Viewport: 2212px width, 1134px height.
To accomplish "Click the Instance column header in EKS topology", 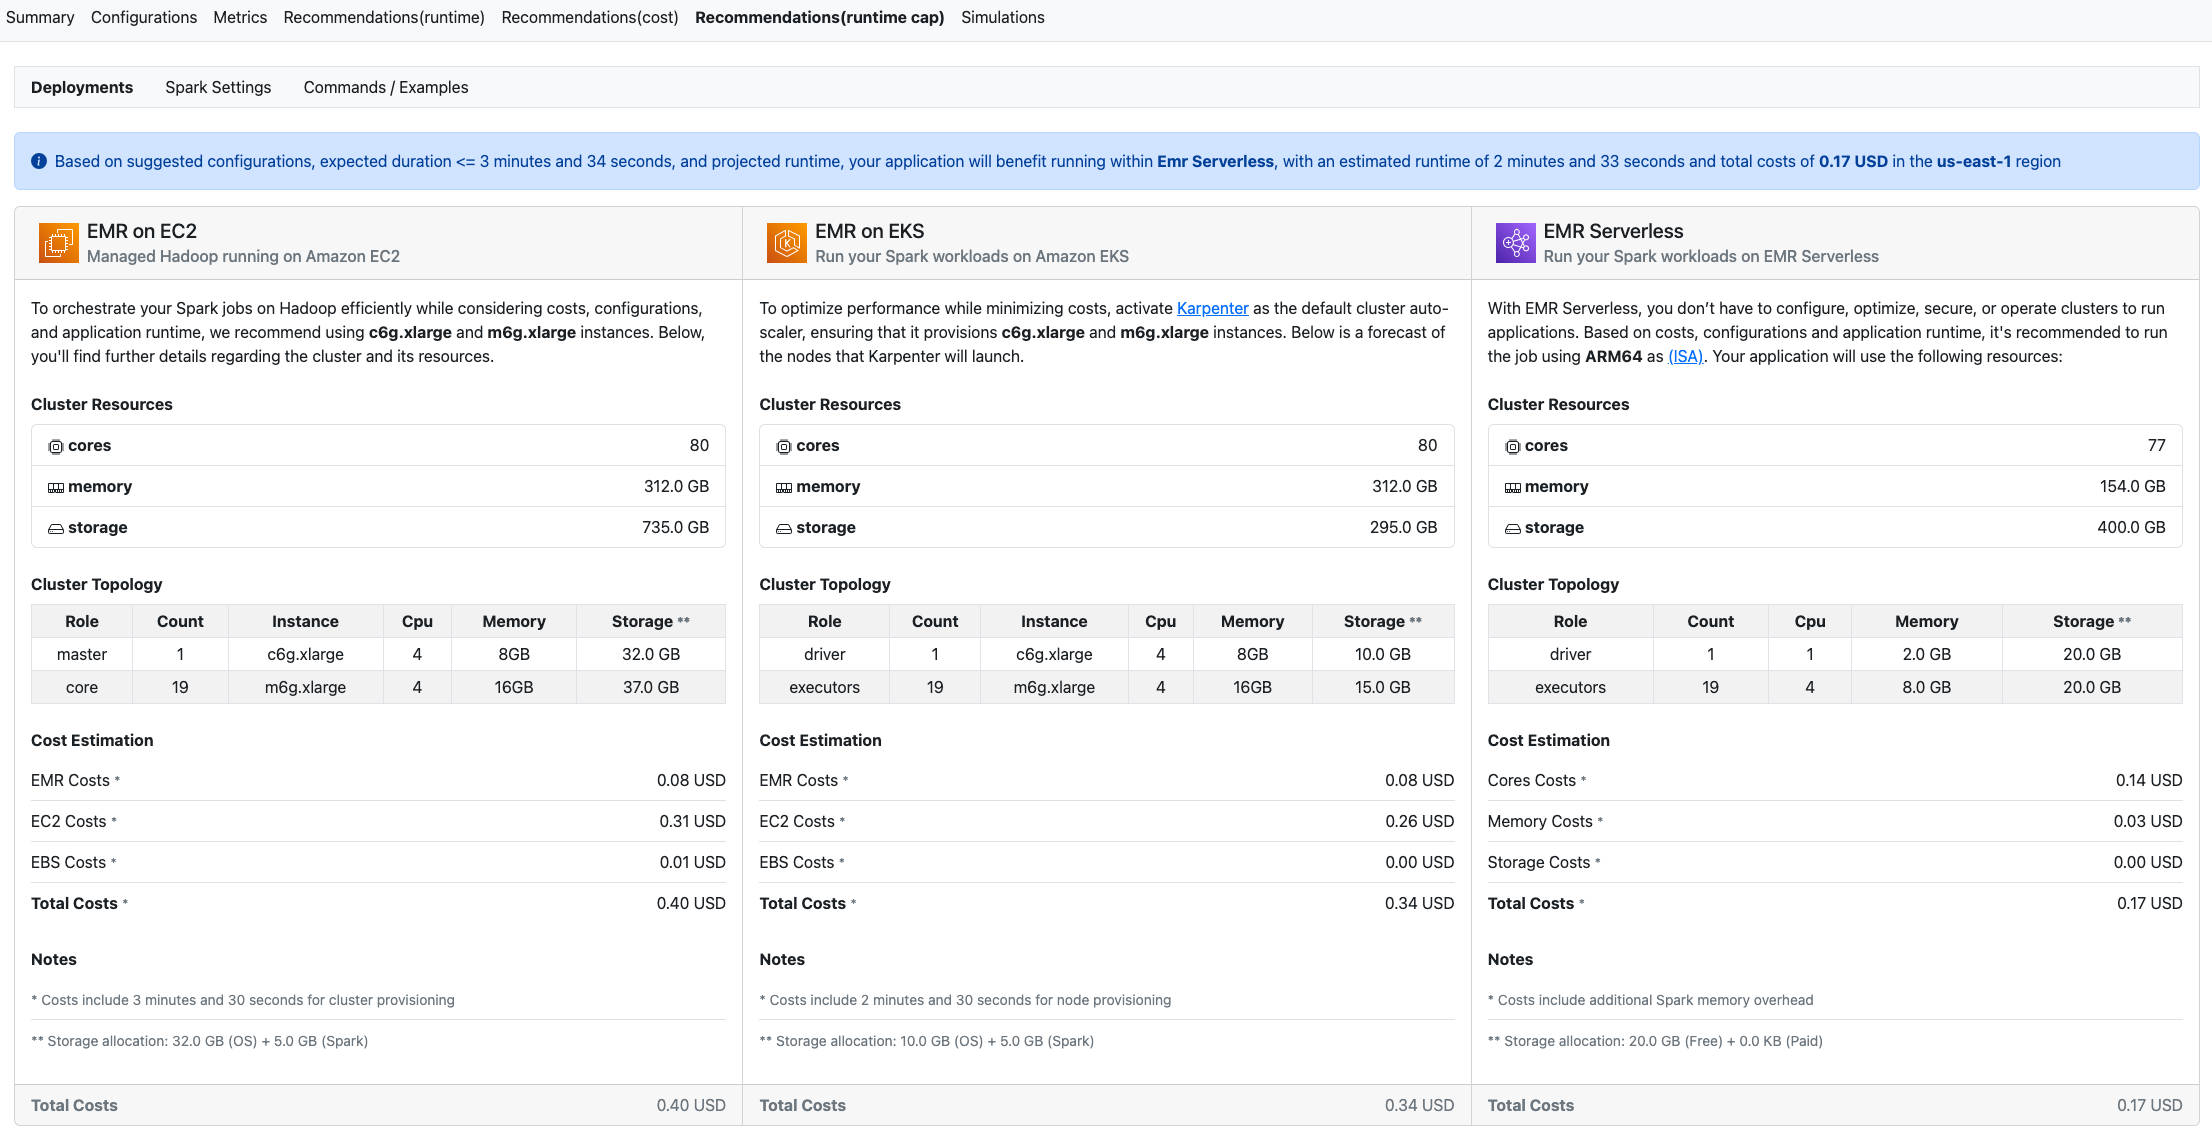I will [1054, 621].
